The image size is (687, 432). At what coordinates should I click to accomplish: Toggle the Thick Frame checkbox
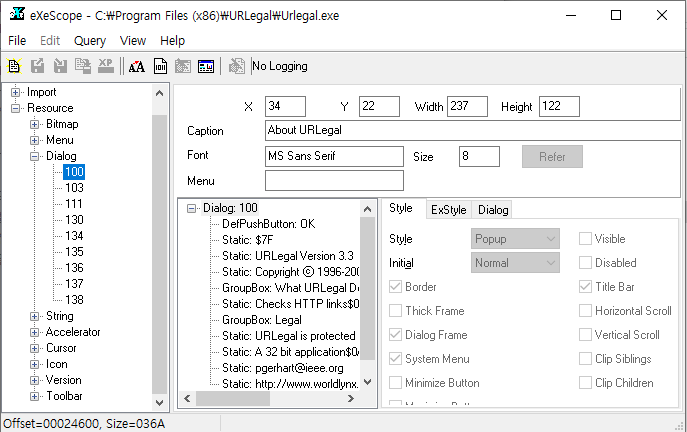[395, 311]
